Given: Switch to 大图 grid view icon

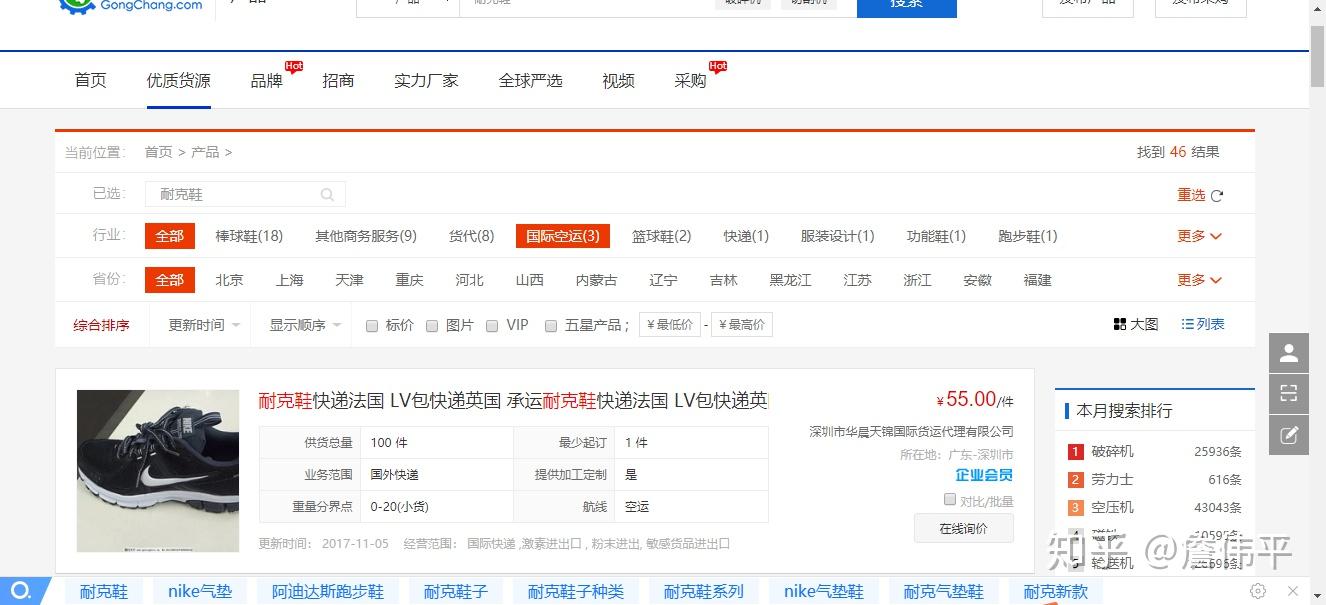Looking at the screenshot, I should pos(1120,324).
